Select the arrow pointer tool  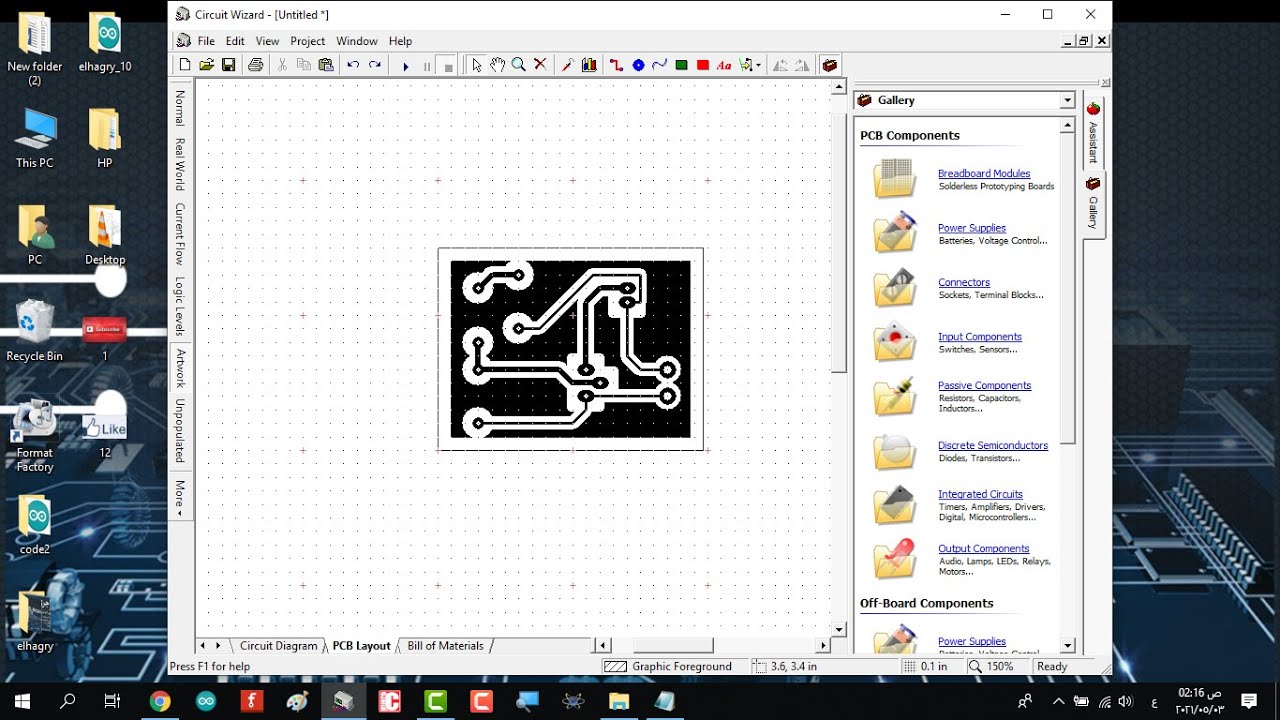click(x=477, y=65)
